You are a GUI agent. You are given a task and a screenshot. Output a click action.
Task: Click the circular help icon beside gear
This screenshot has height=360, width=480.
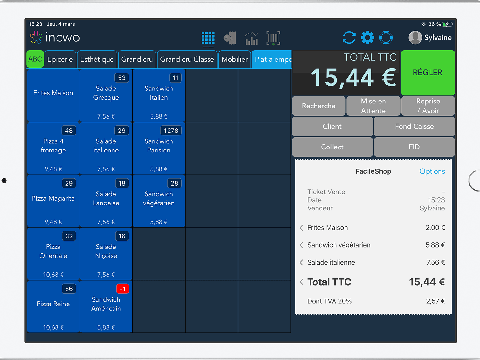(386, 38)
